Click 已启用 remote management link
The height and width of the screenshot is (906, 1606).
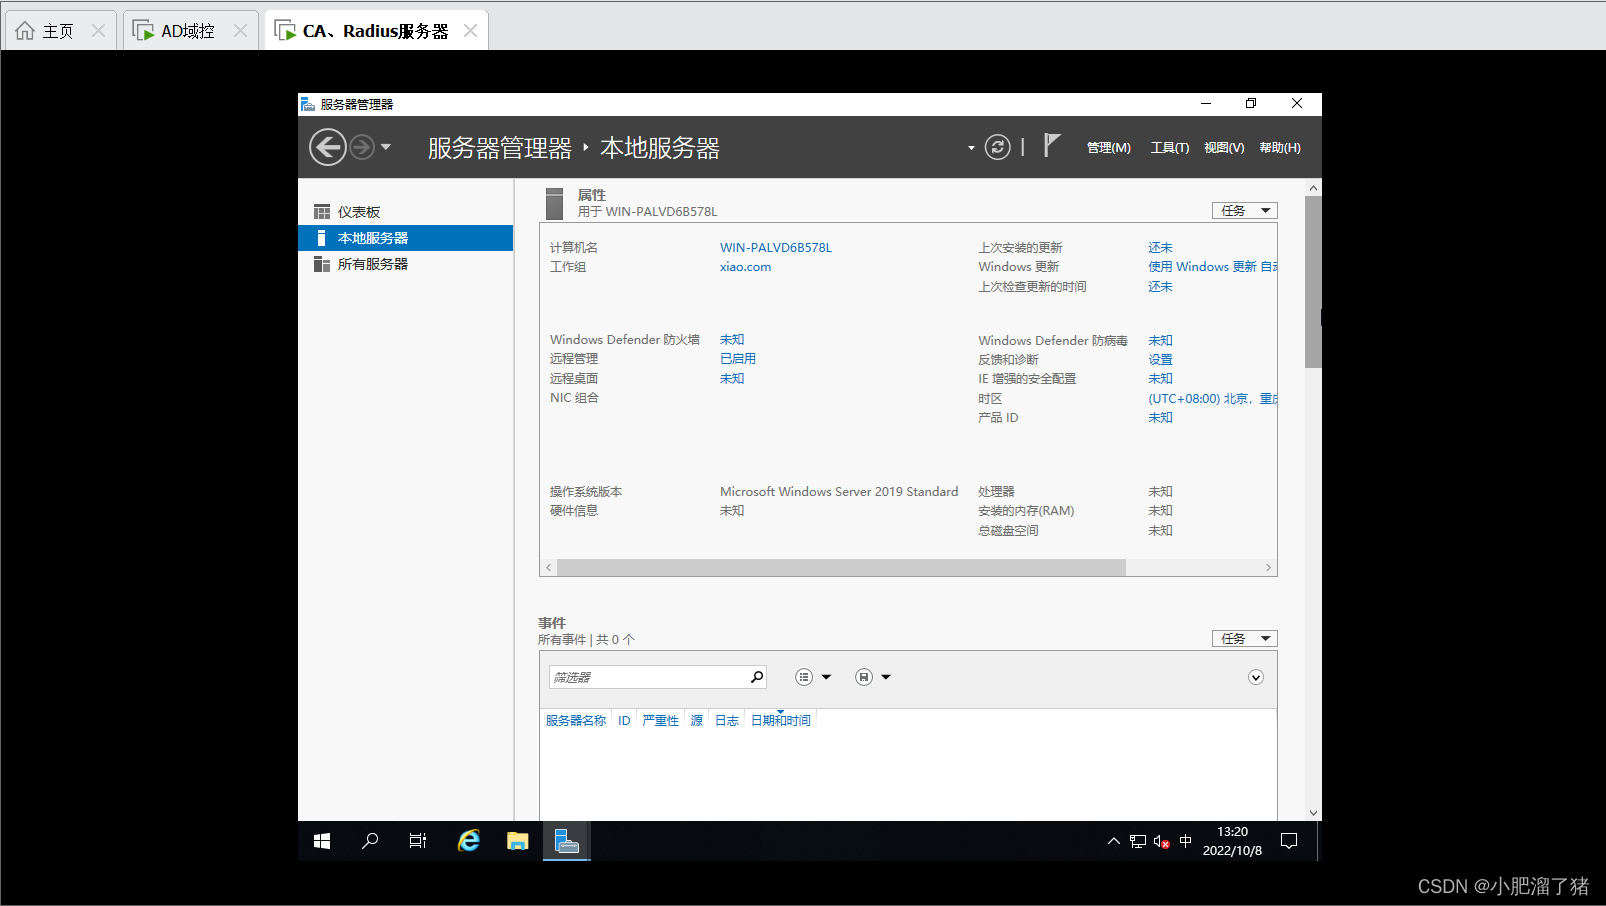pyautogui.click(x=738, y=359)
